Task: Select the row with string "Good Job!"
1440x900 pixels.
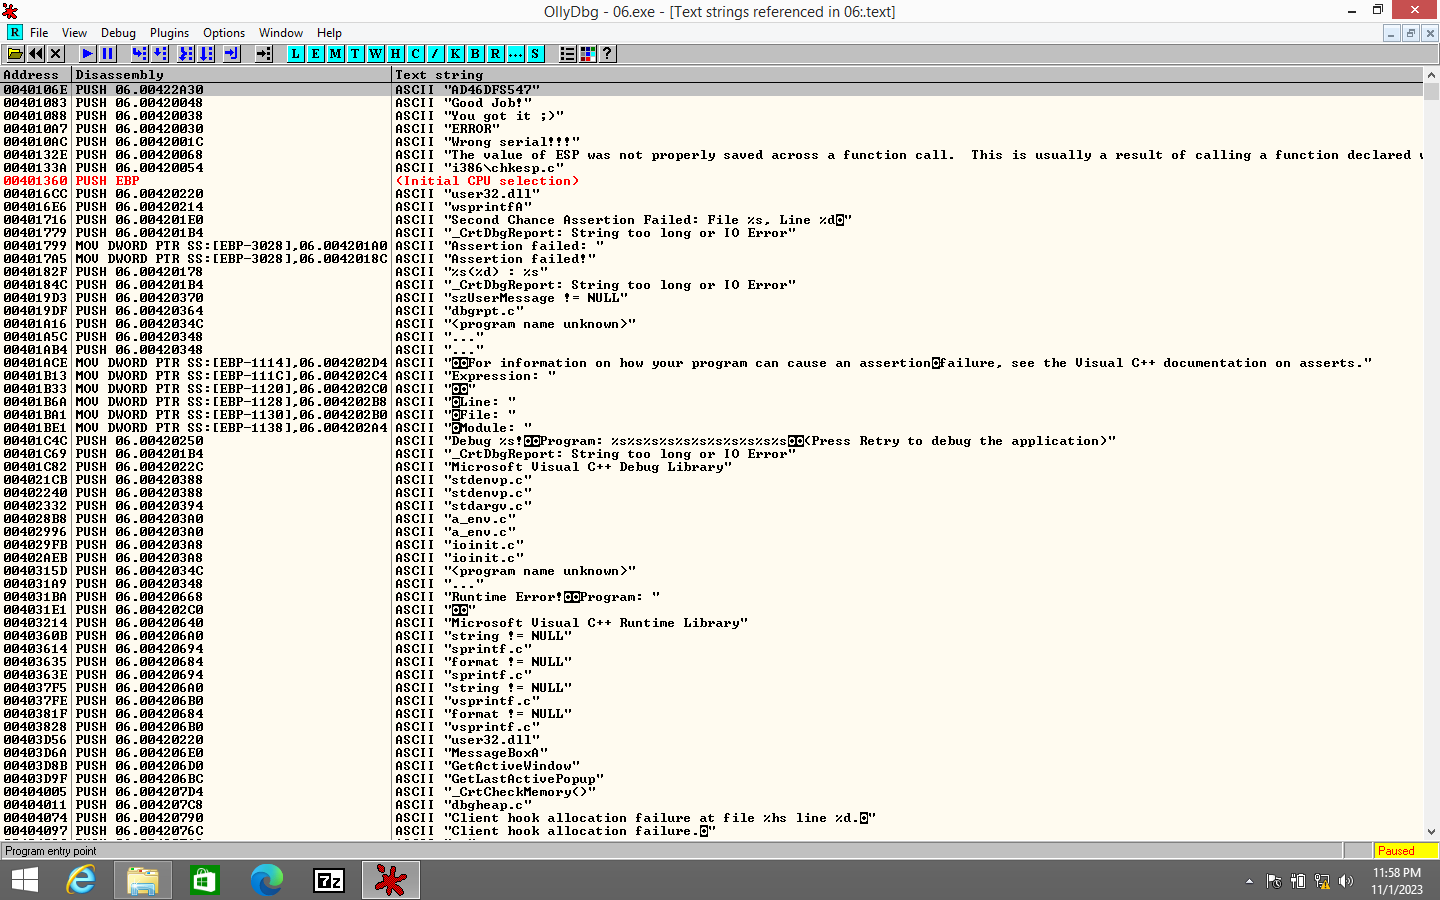Action: click(711, 103)
